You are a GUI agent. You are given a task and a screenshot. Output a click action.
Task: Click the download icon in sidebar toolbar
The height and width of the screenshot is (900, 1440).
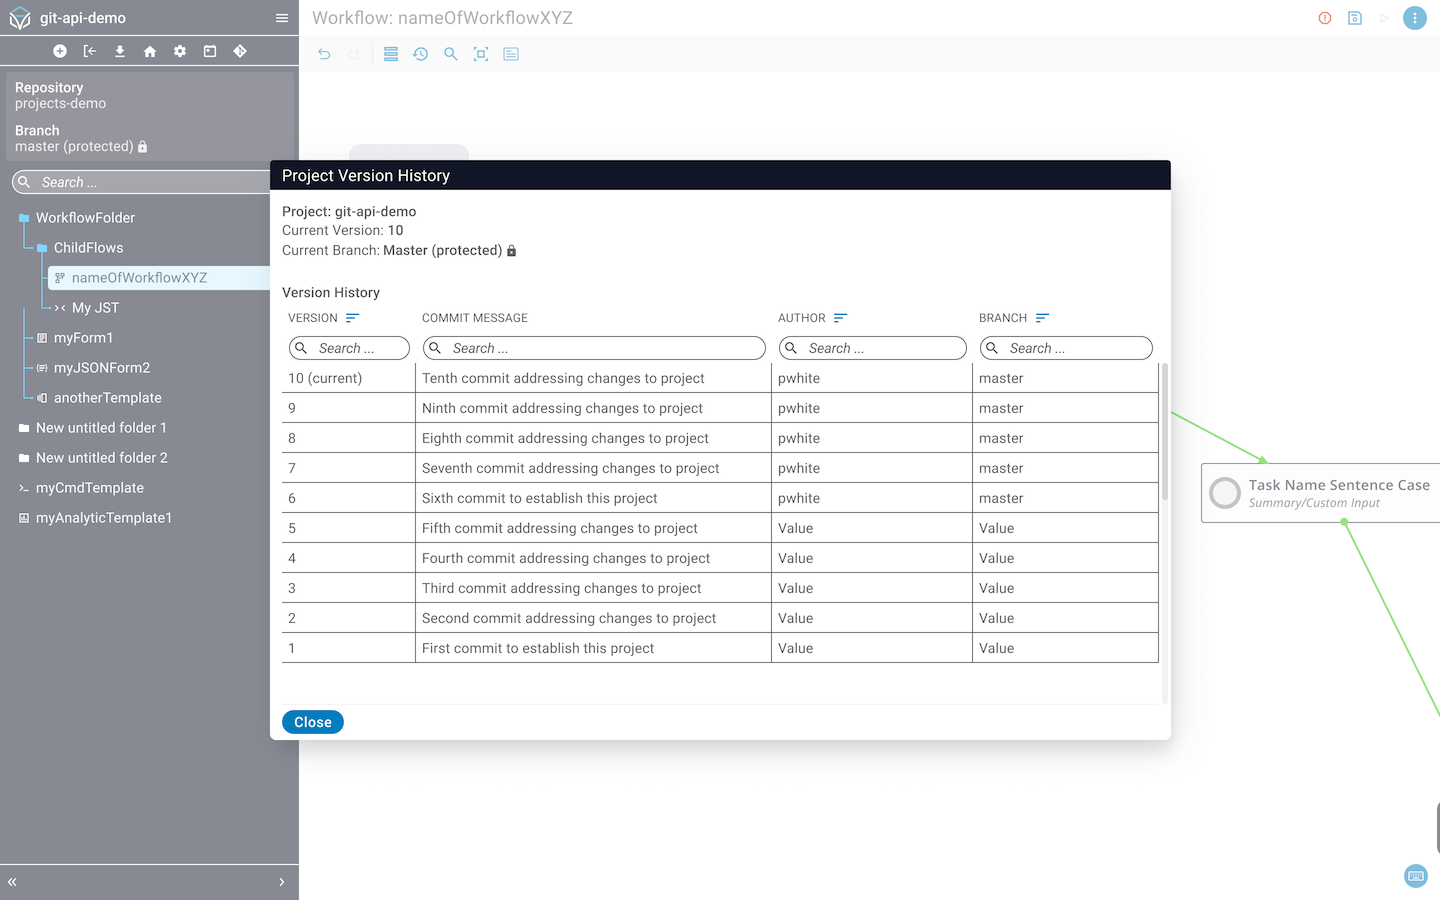pos(120,51)
